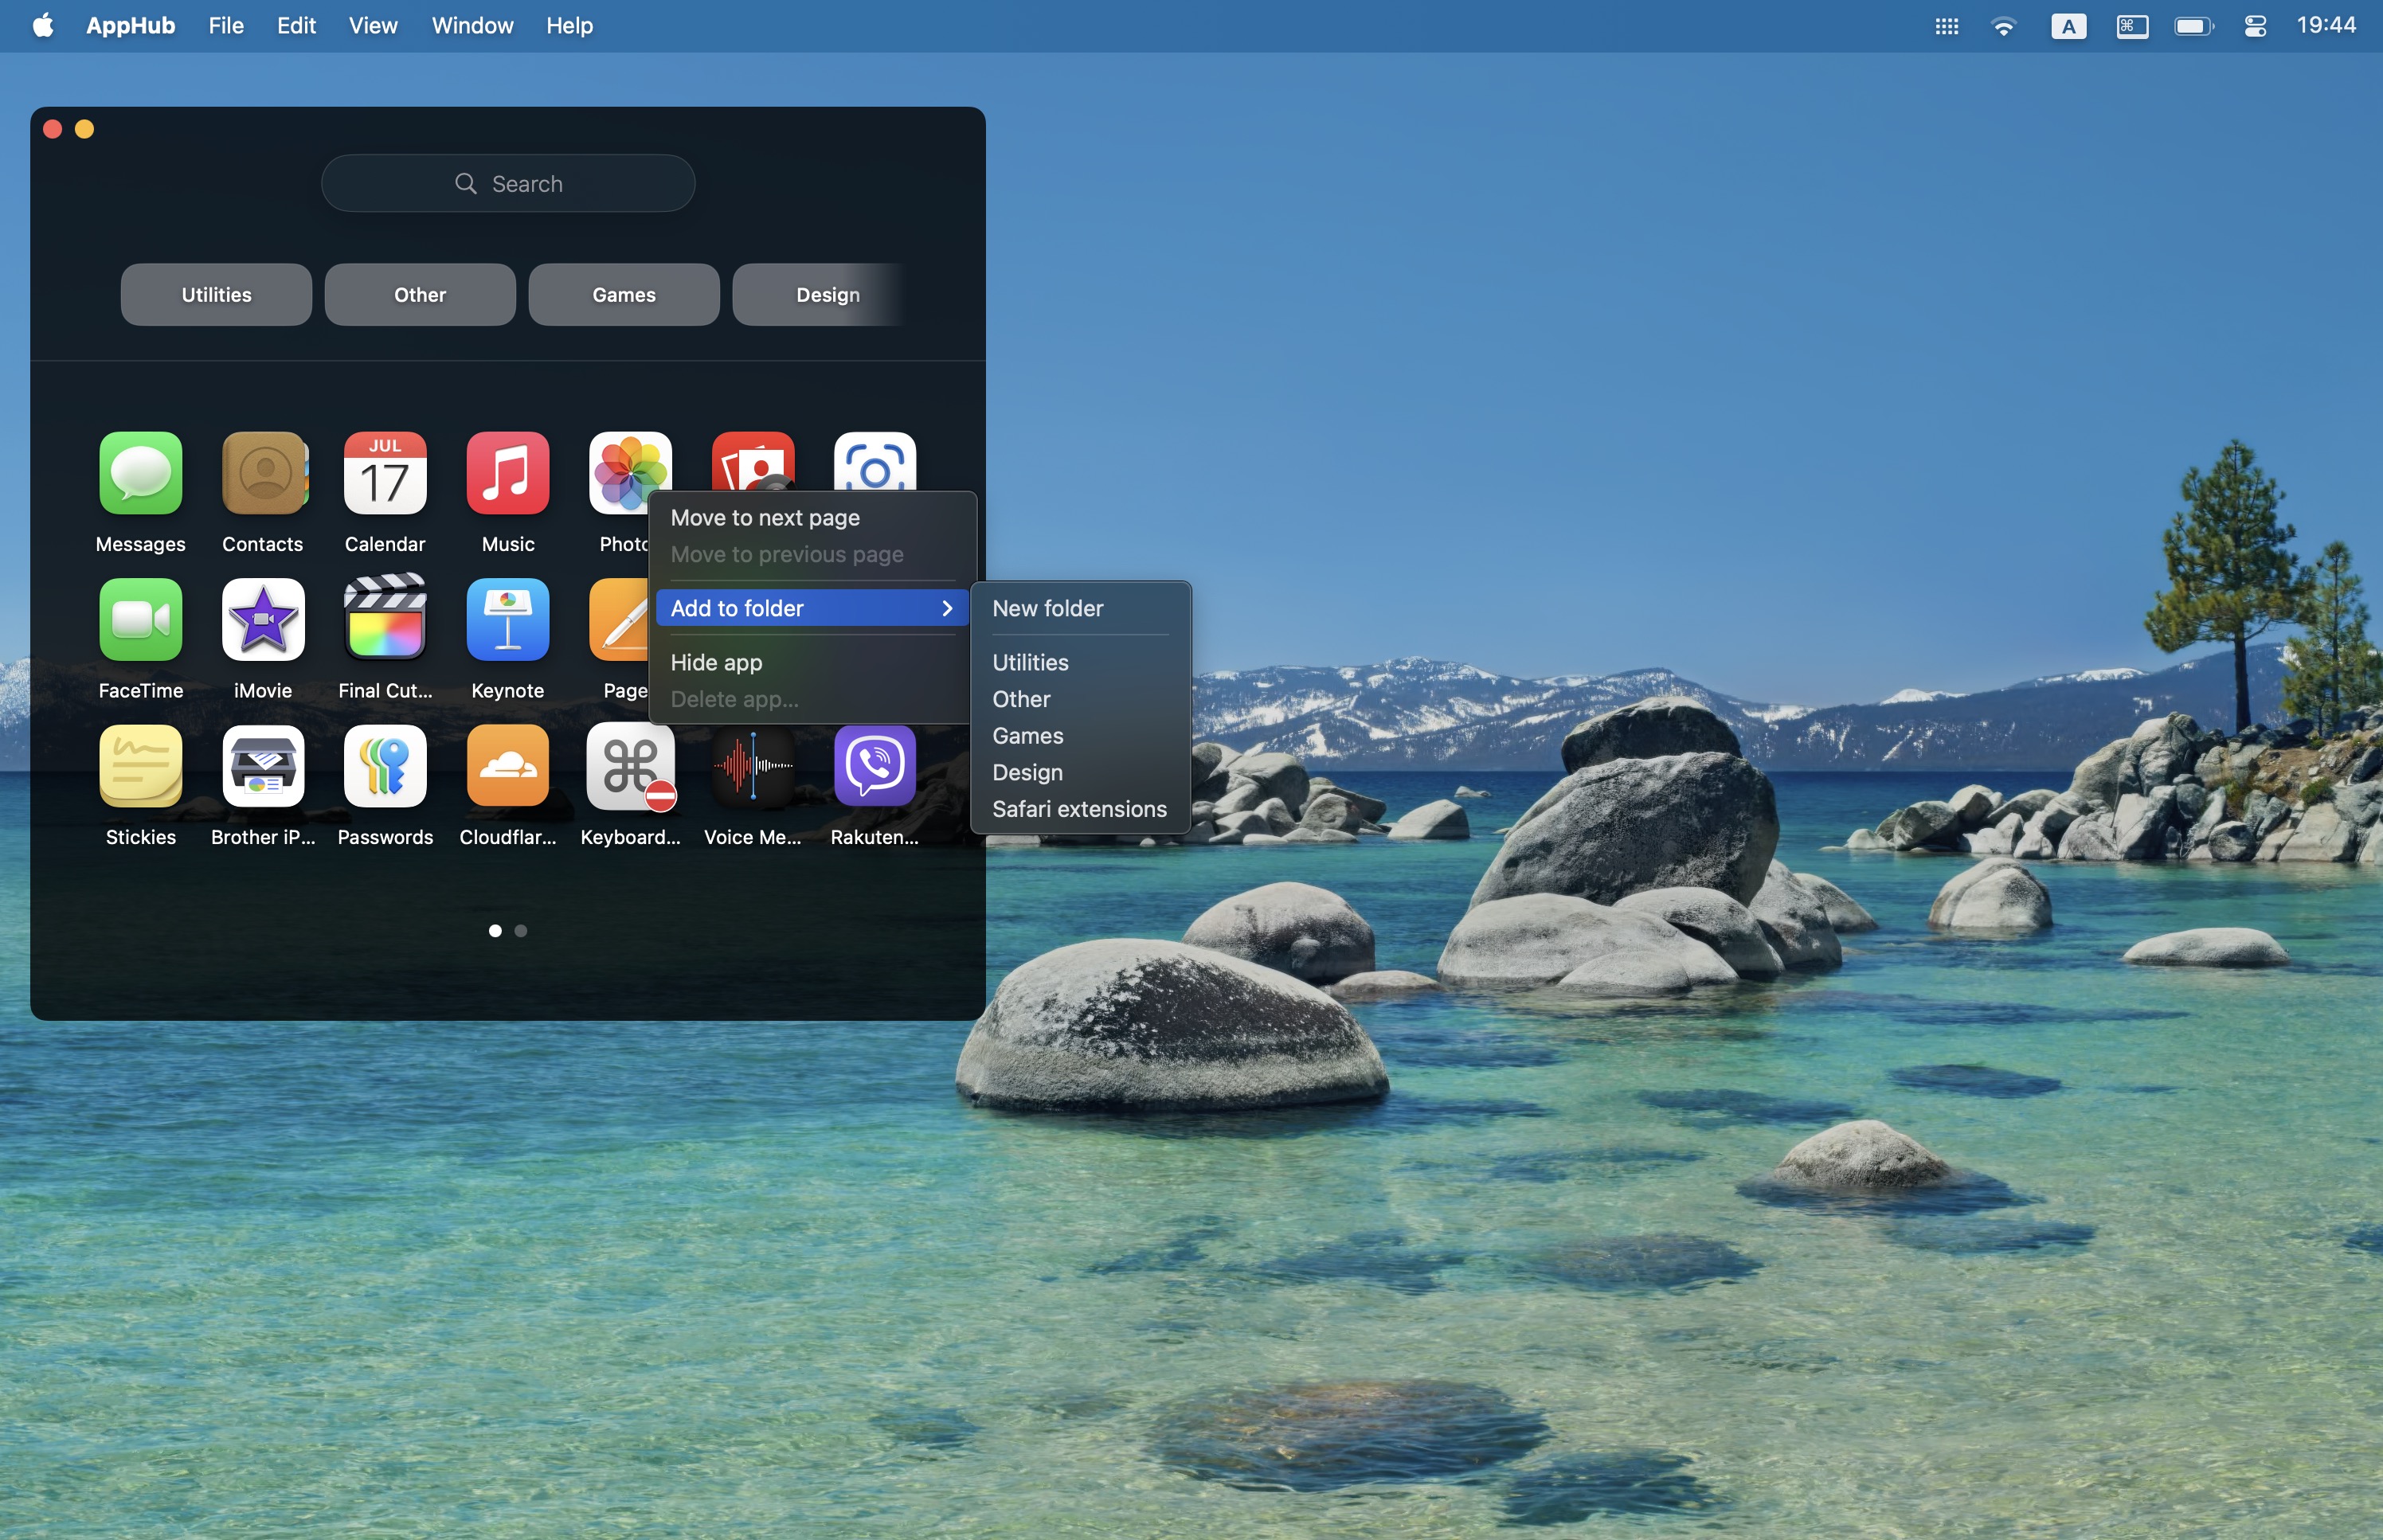
Task: Open the input source menu
Action: point(2068,26)
